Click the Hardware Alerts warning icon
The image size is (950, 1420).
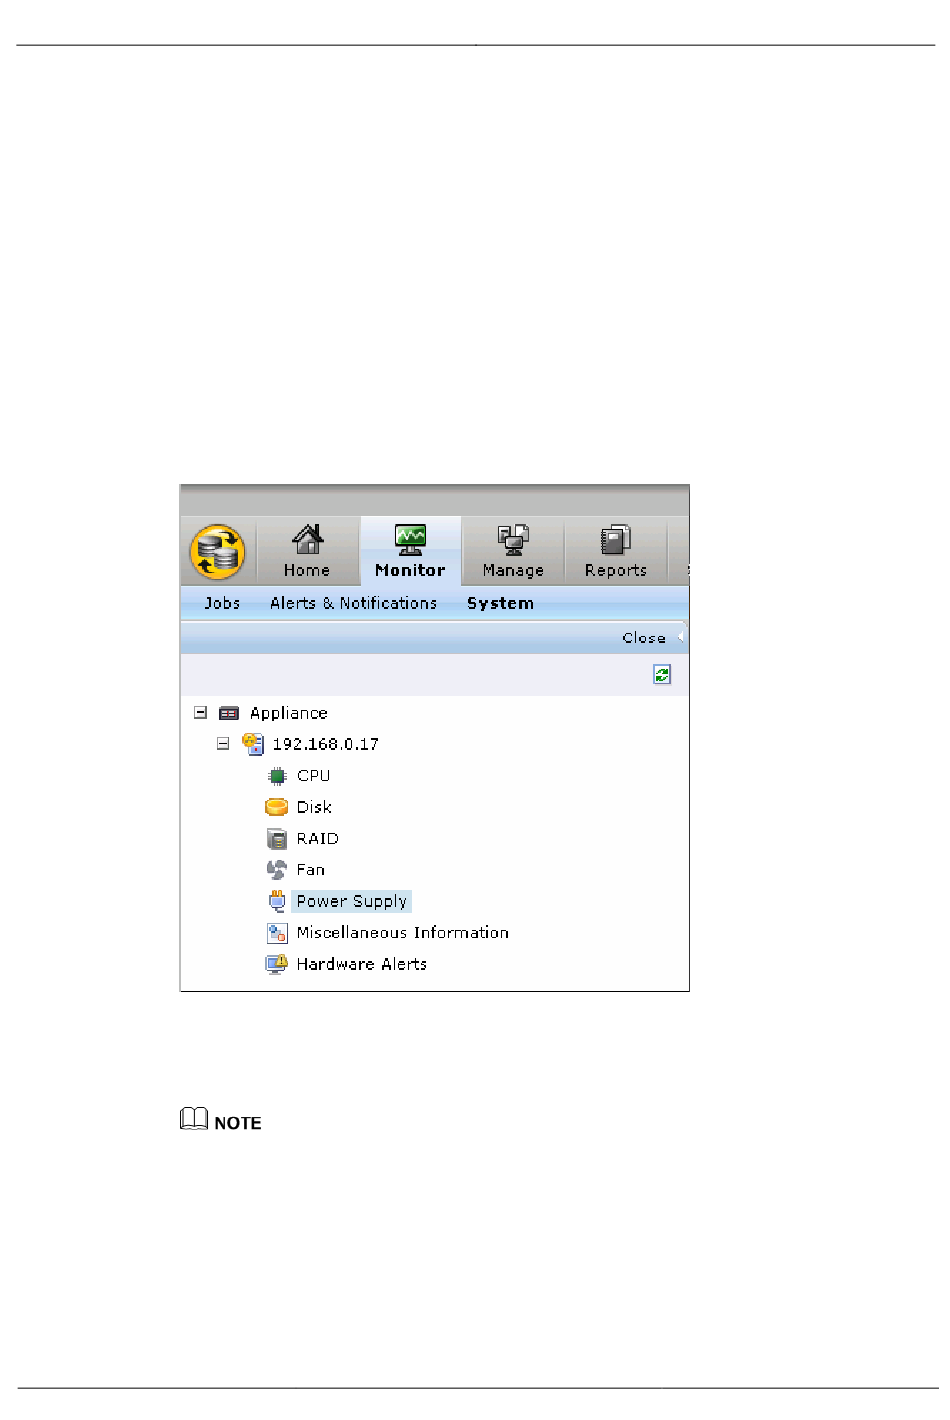point(277,964)
